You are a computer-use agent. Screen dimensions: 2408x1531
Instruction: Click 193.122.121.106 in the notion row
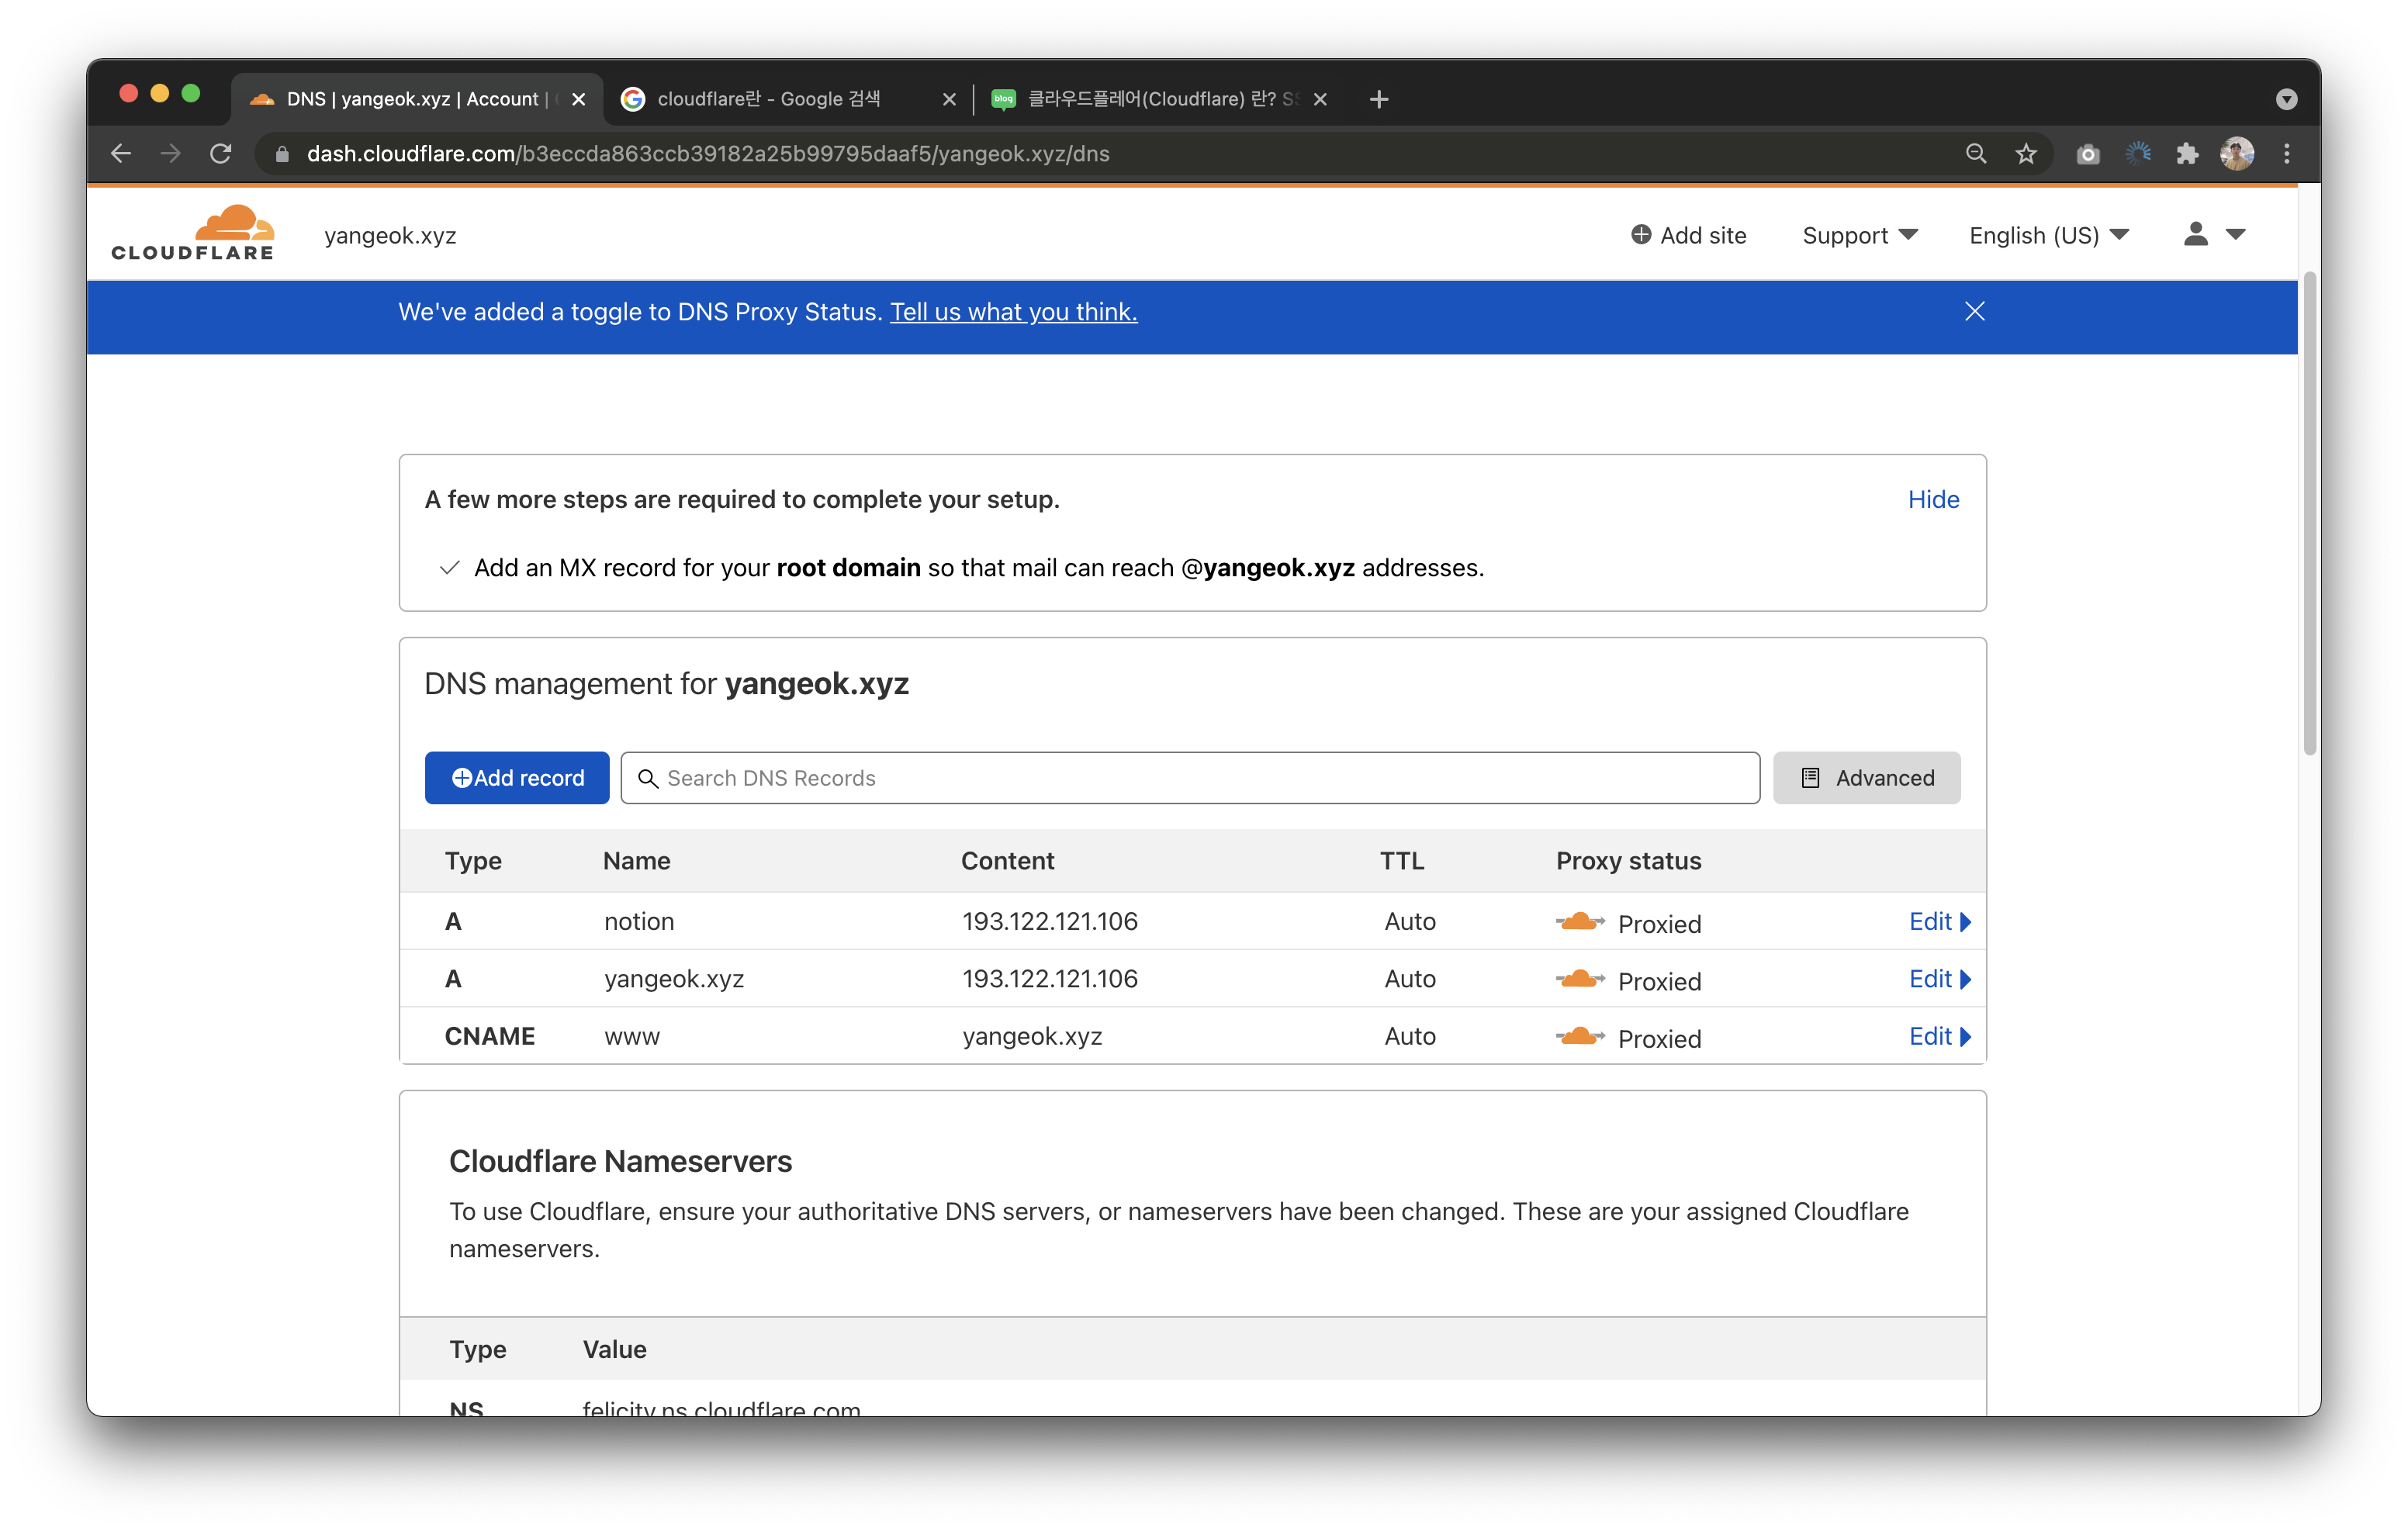pyautogui.click(x=1050, y=921)
